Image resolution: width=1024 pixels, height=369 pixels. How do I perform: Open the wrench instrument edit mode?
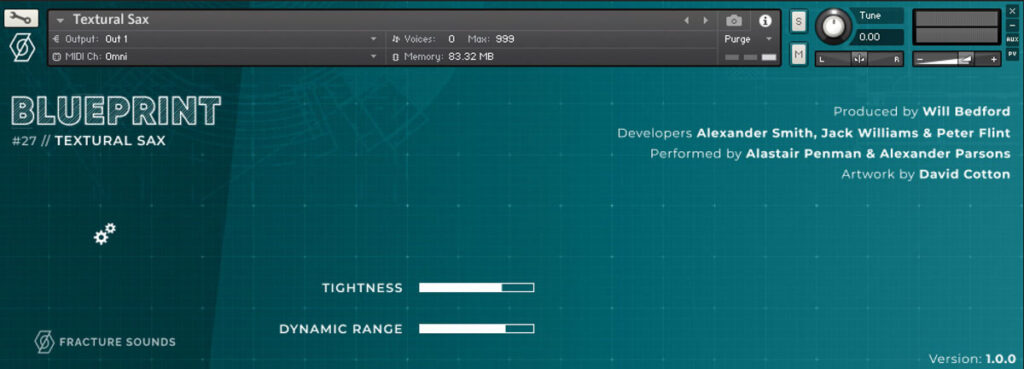pos(22,18)
